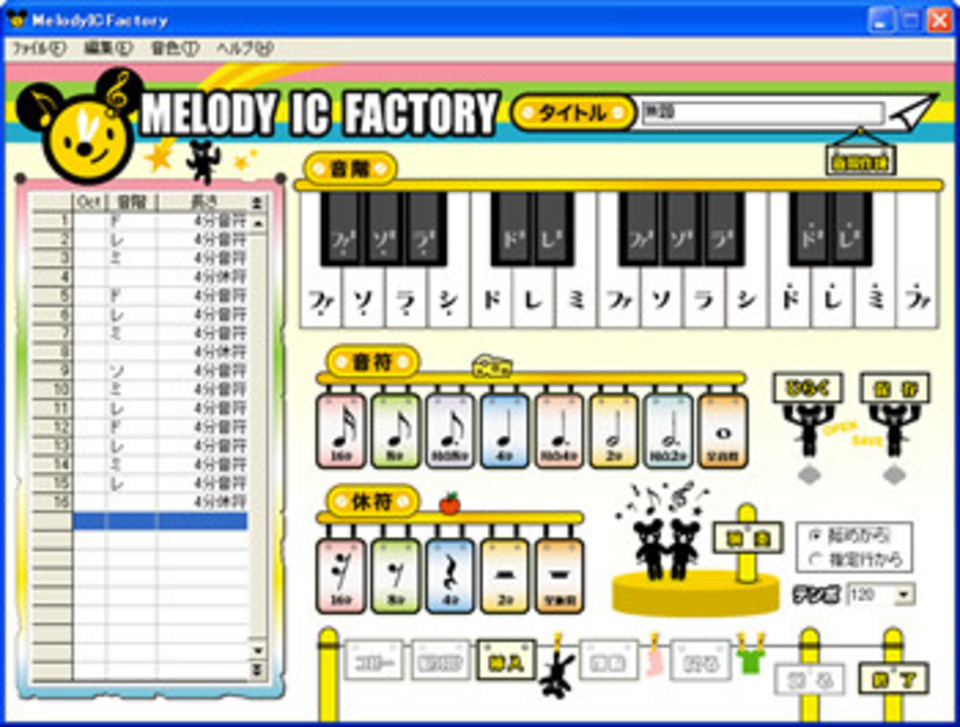Pick the dotted half note card

click(x=669, y=431)
